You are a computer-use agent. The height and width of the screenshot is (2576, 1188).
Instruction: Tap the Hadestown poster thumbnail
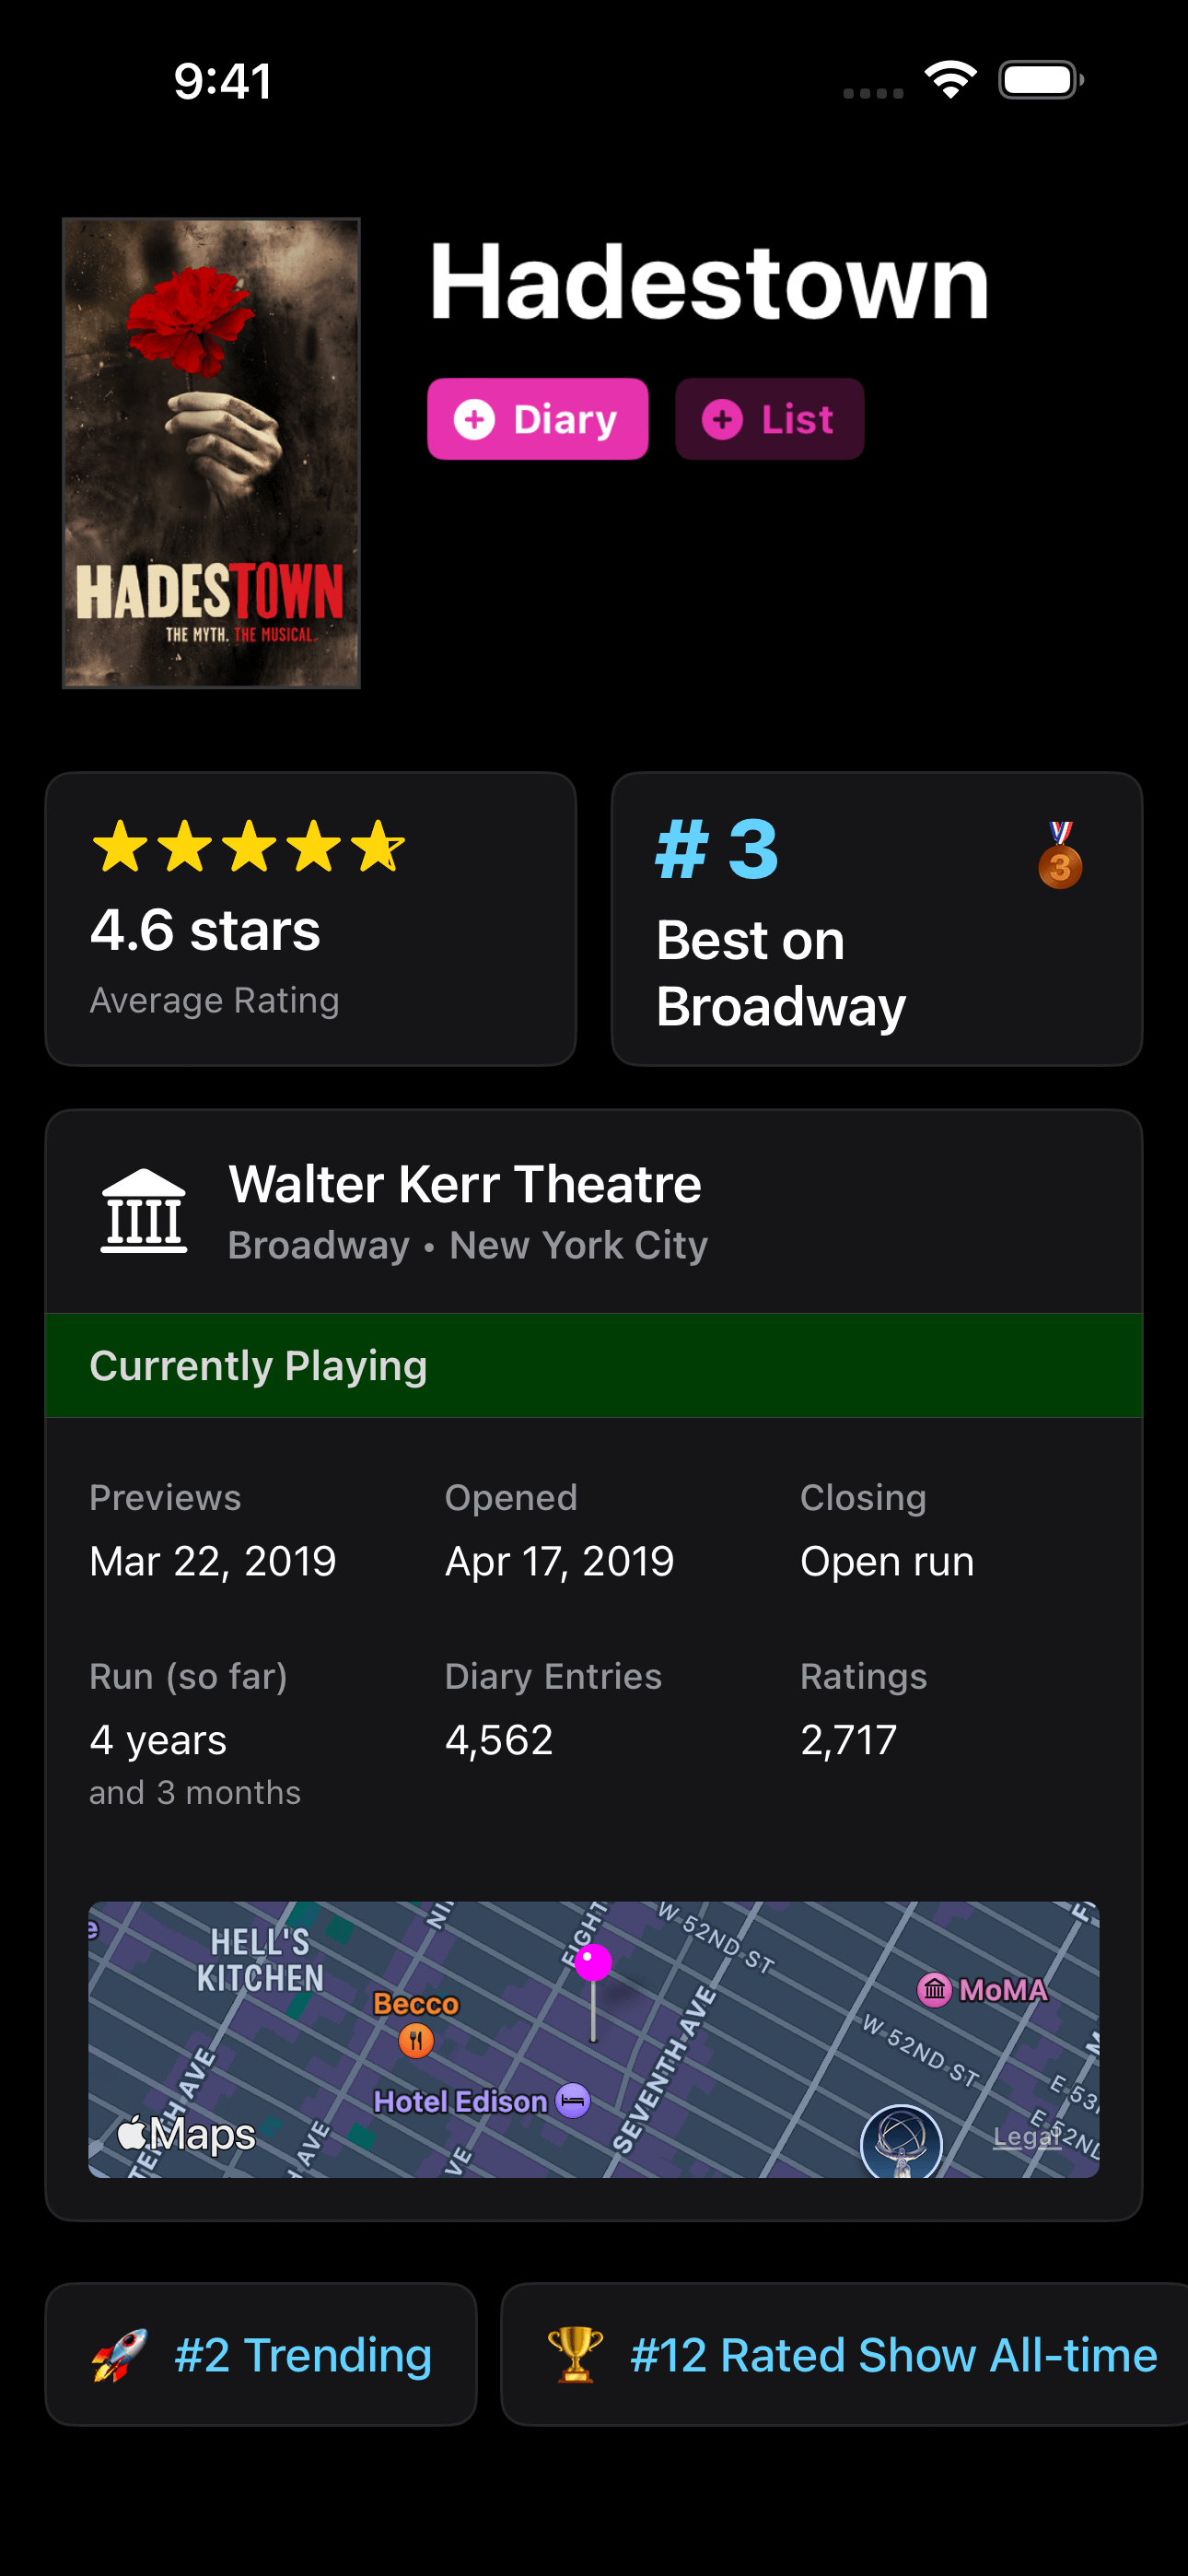coord(211,453)
